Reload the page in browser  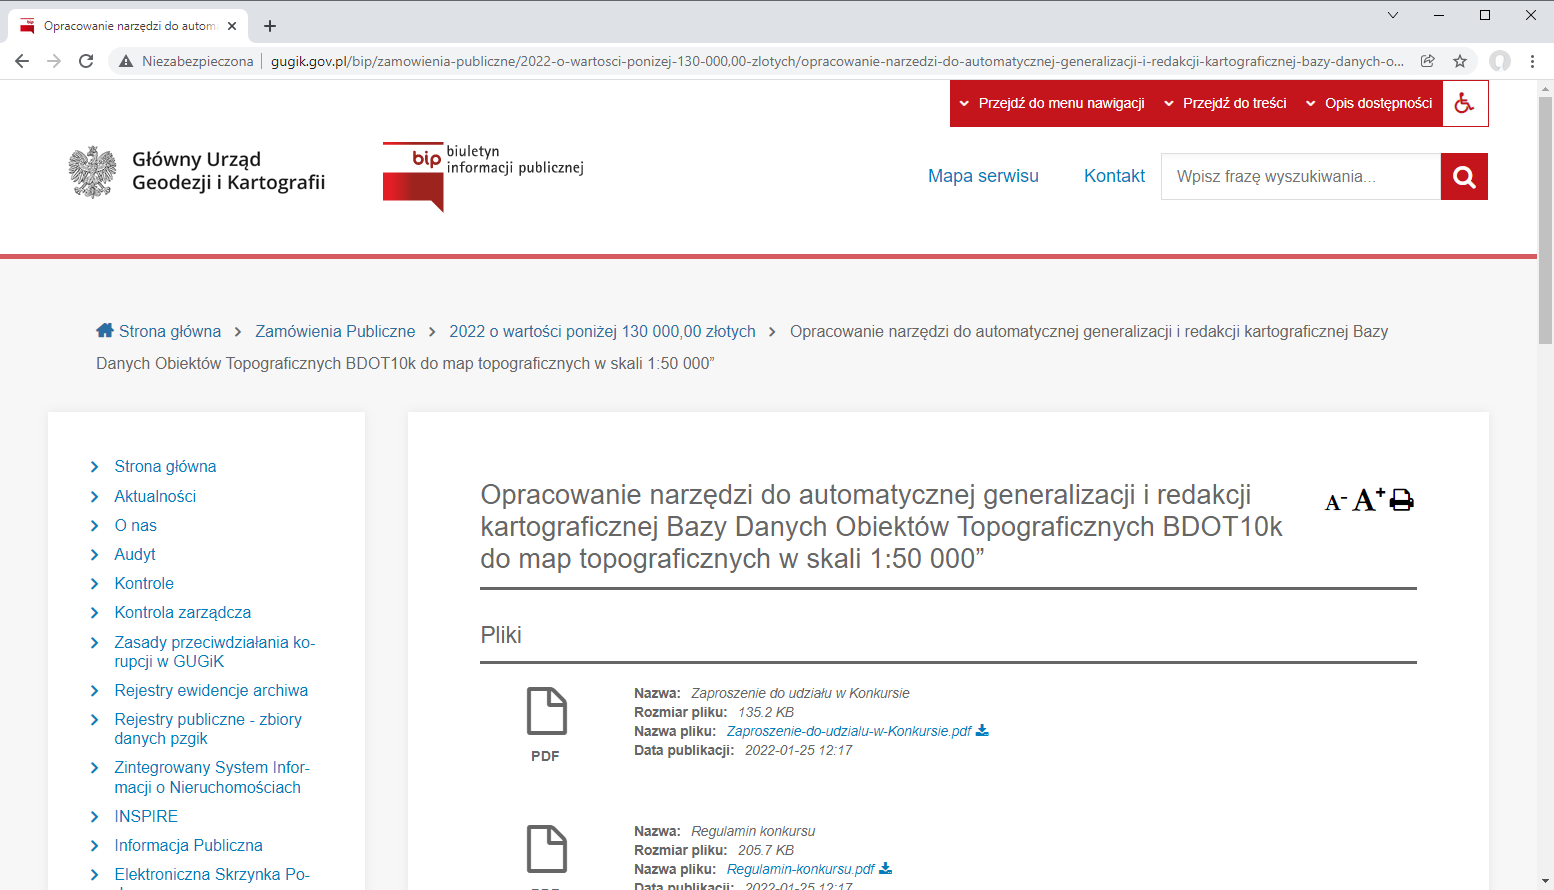point(86,61)
